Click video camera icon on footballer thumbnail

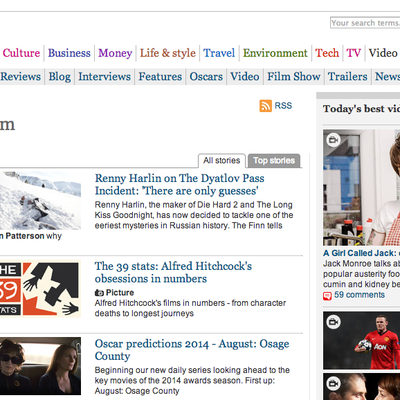(333, 322)
